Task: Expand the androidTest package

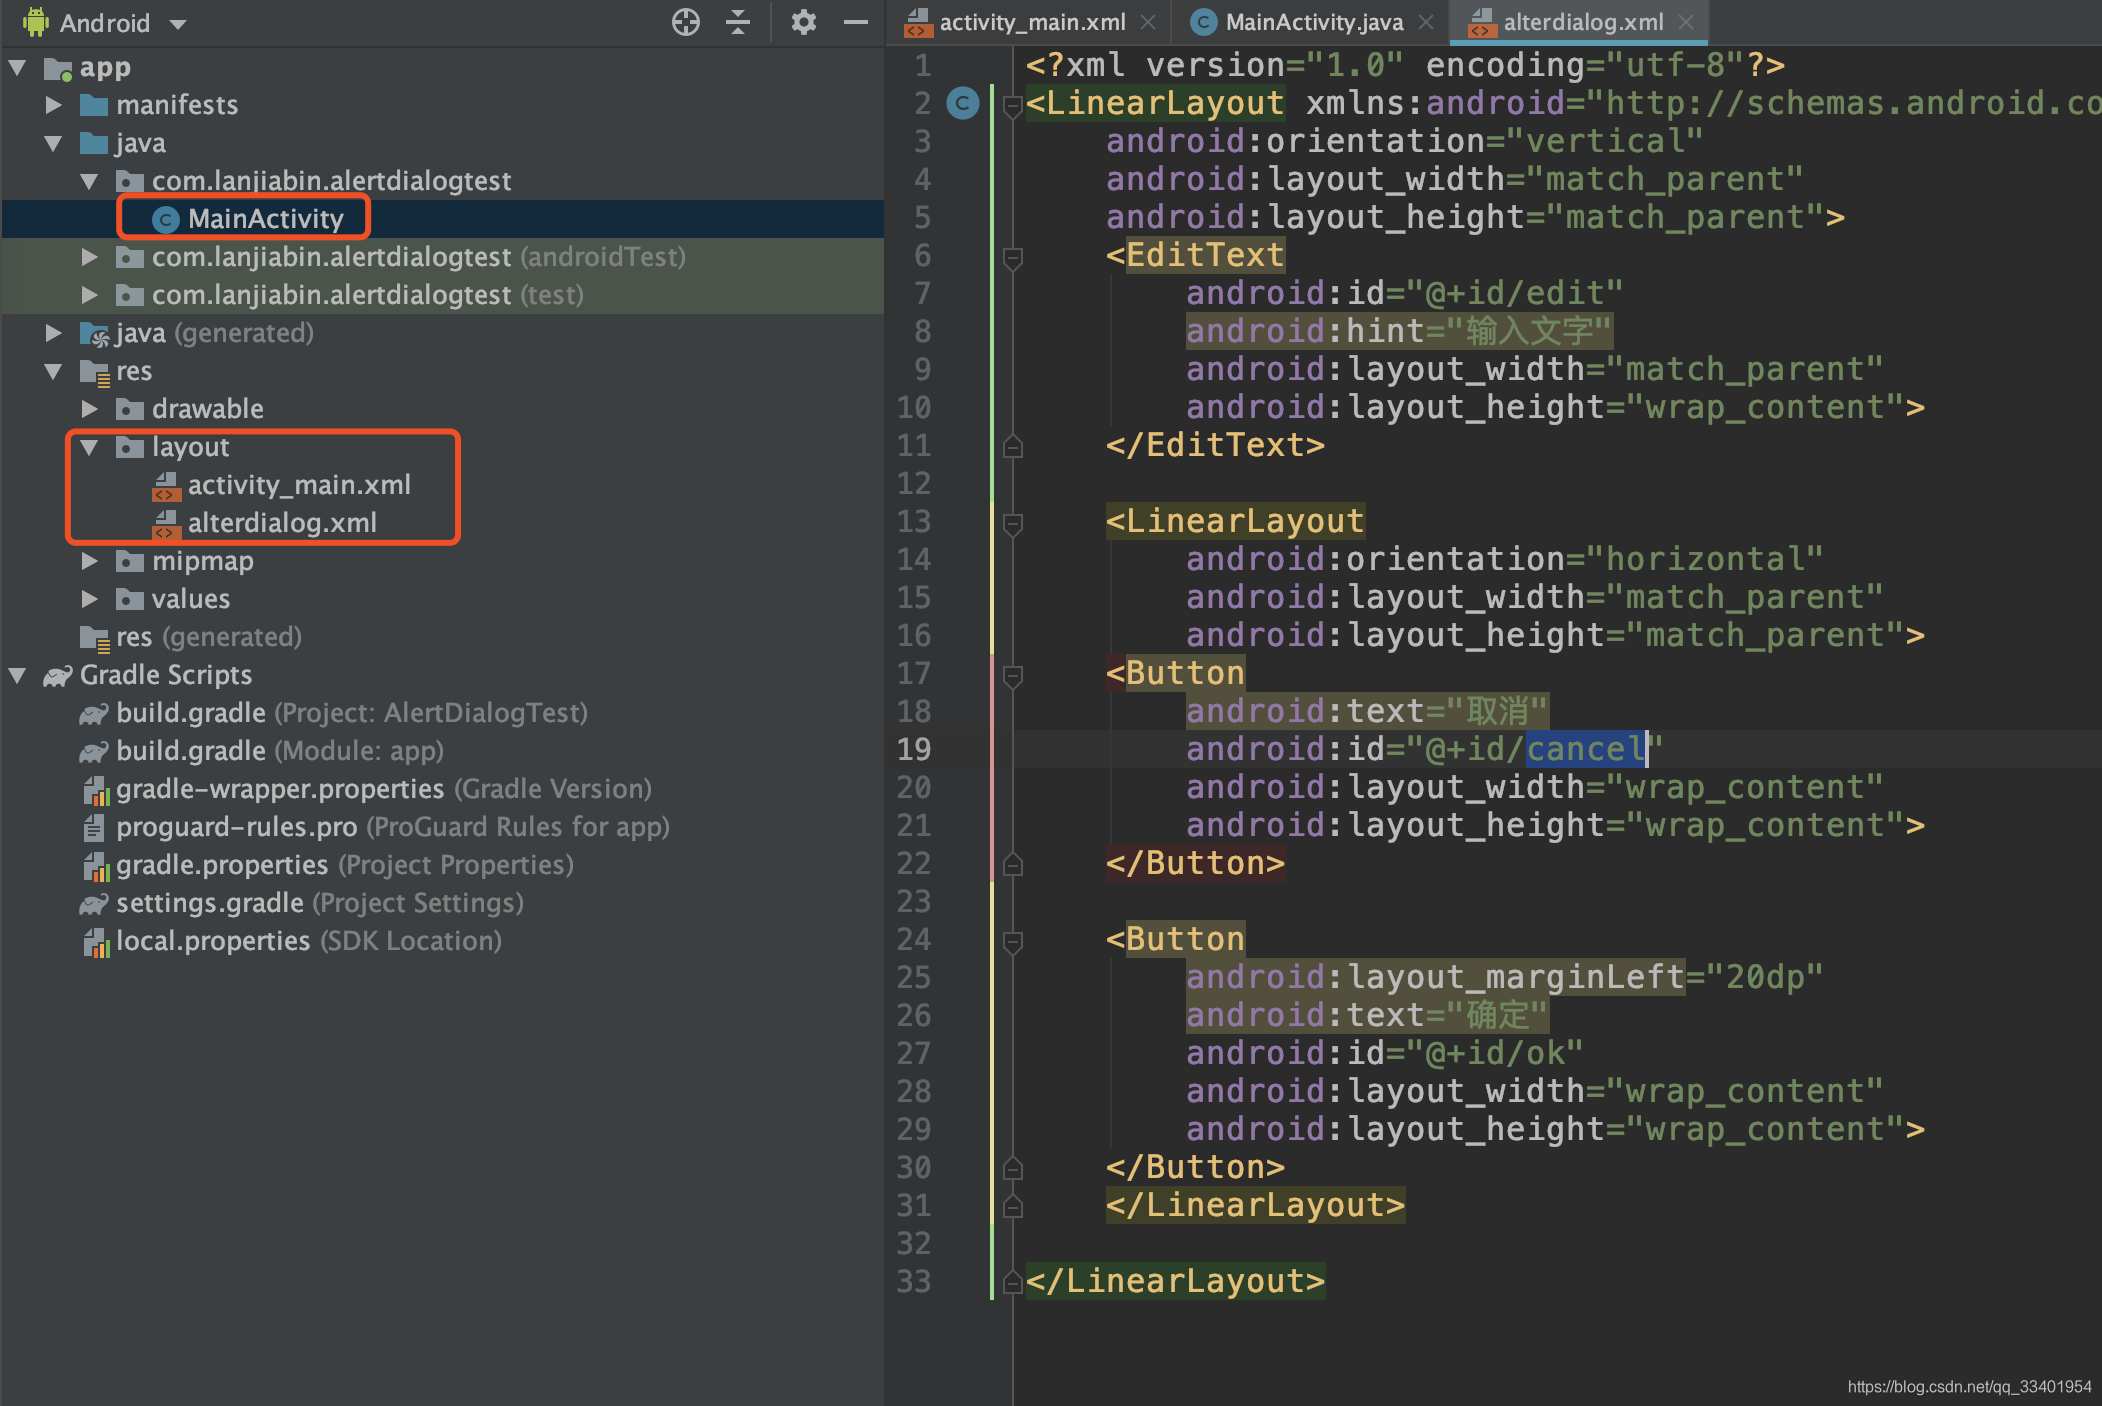Action: click(90, 257)
